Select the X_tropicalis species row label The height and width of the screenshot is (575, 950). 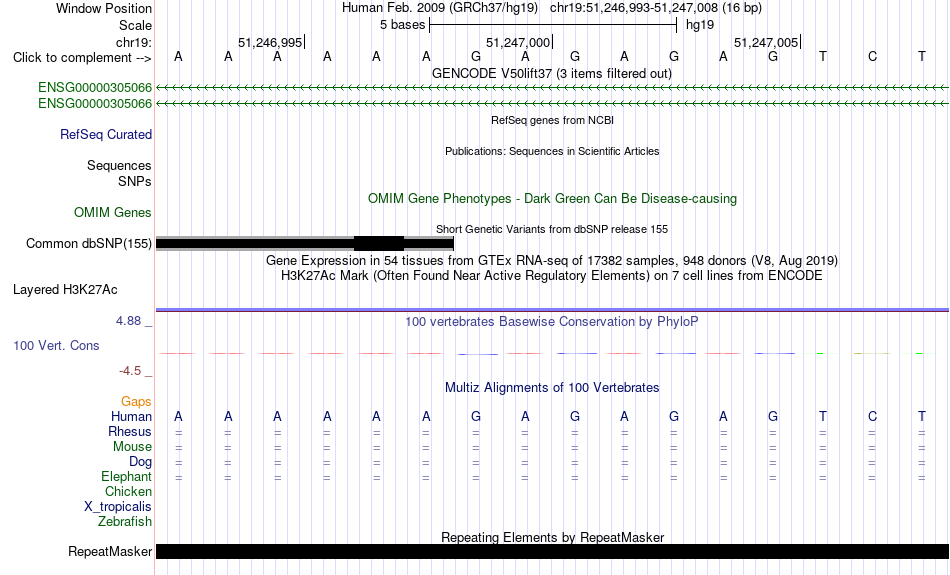tap(118, 507)
